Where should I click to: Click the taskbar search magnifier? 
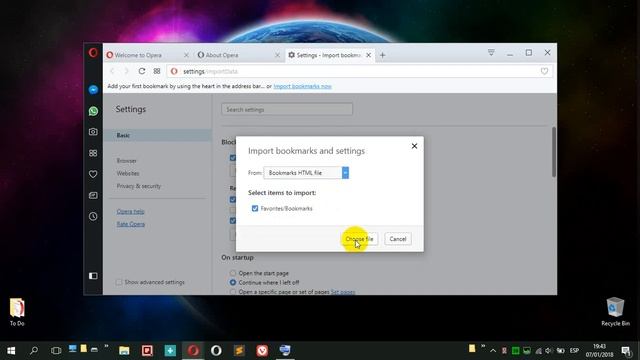pyautogui.click(x=34, y=350)
